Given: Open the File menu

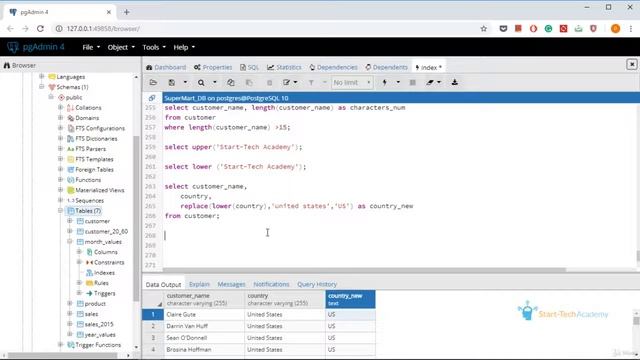Looking at the screenshot, I should click(x=91, y=47).
